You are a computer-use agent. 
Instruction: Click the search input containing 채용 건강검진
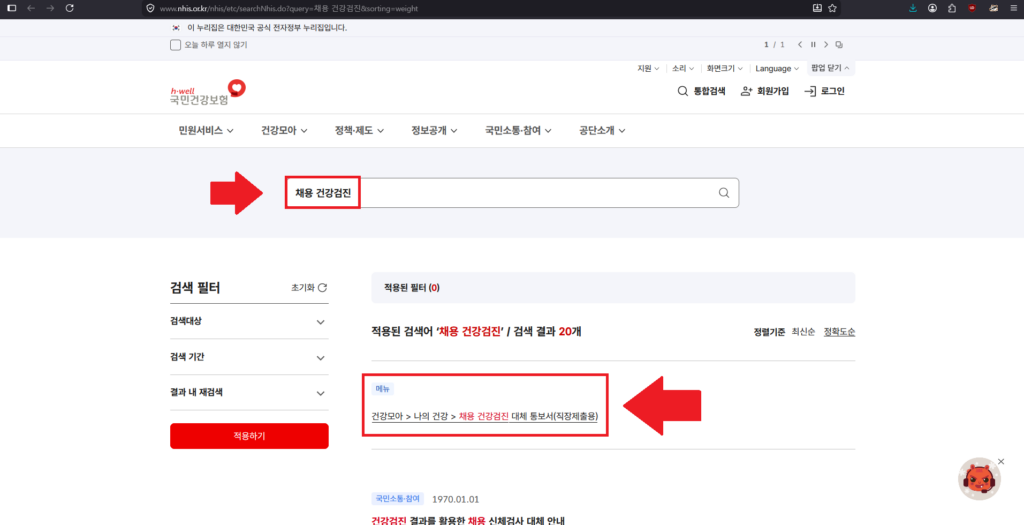[x=512, y=193]
